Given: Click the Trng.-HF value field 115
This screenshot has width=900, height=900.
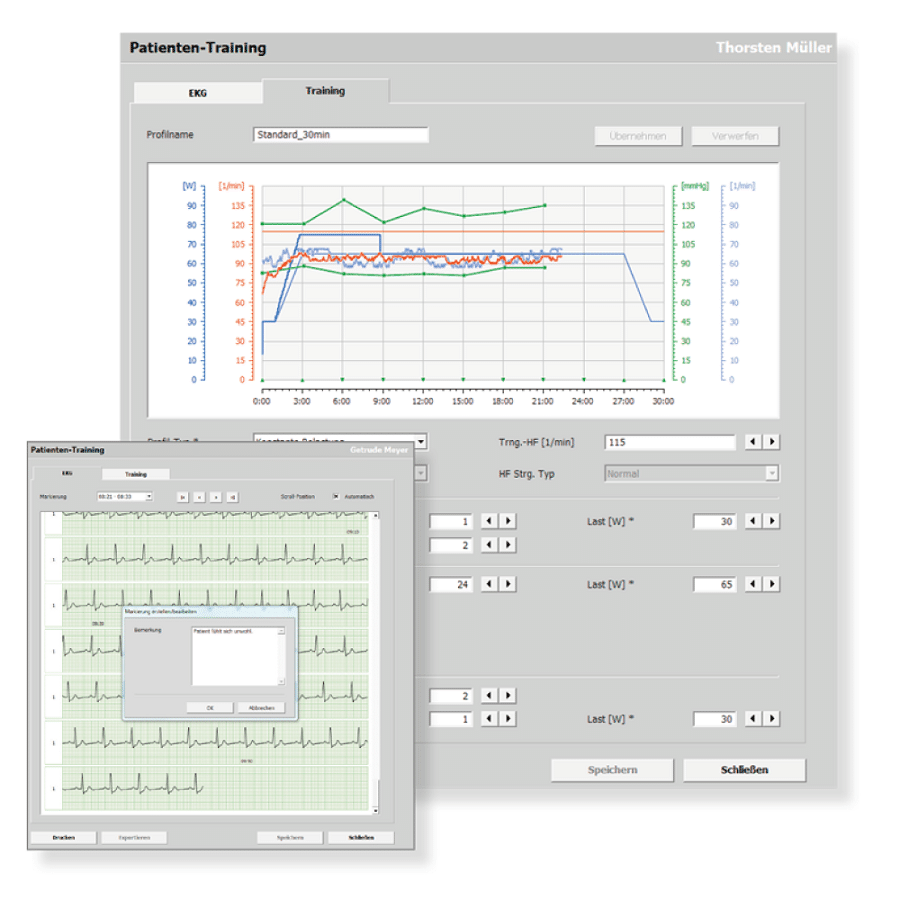Looking at the screenshot, I should [670, 442].
